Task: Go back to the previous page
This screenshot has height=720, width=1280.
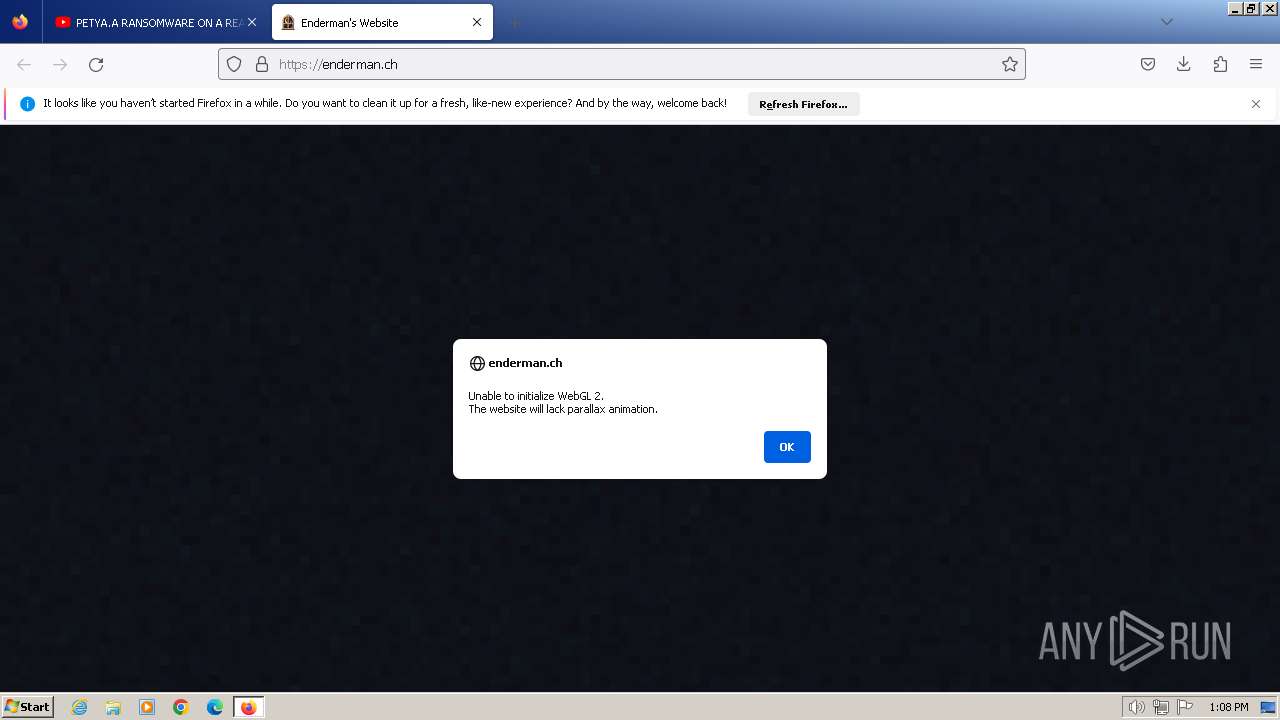Action: tap(24, 64)
